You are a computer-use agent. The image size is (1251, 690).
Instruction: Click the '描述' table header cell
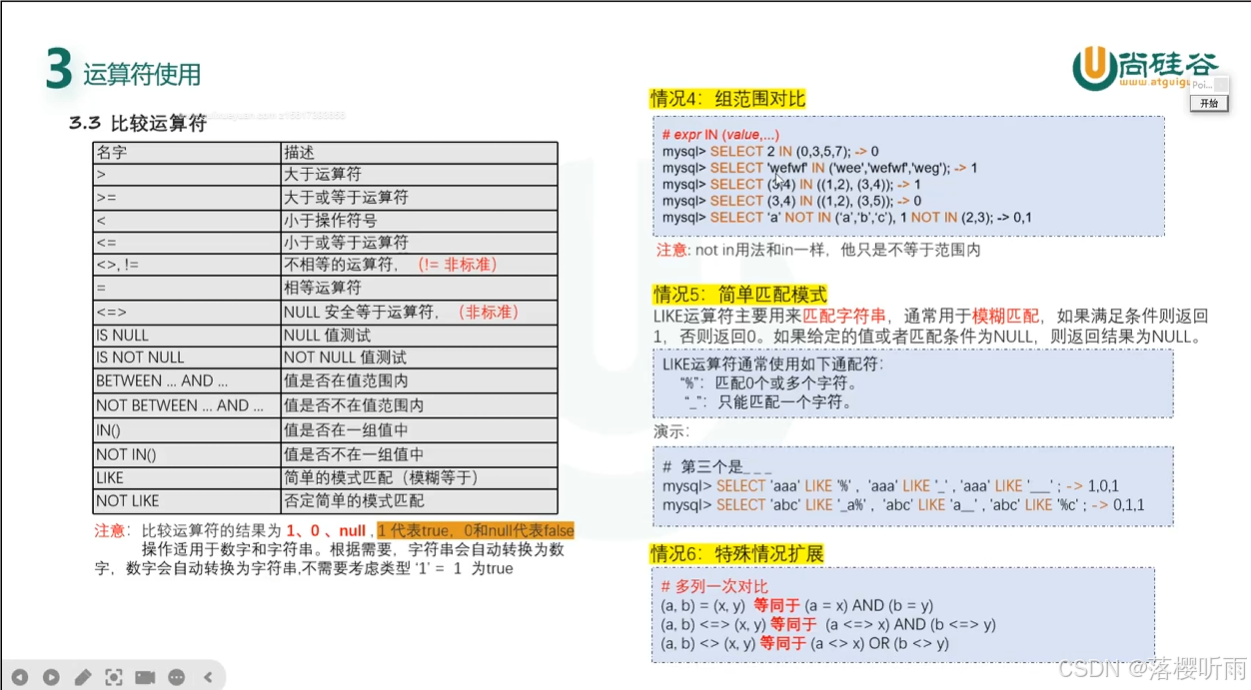click(x=419, y=153)
